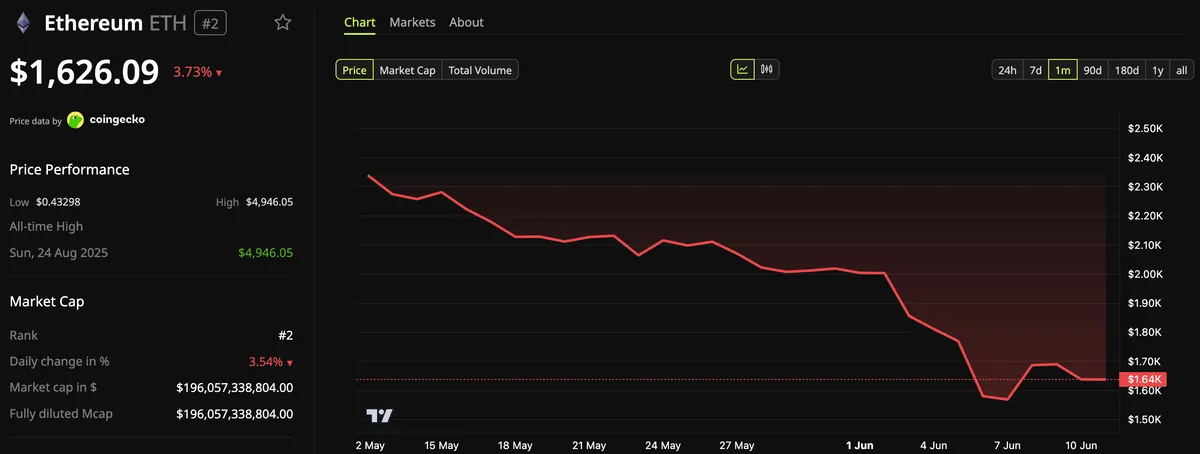Click the Rank row value #2
The image size is (1200, 454).
[x=285, y=335]
